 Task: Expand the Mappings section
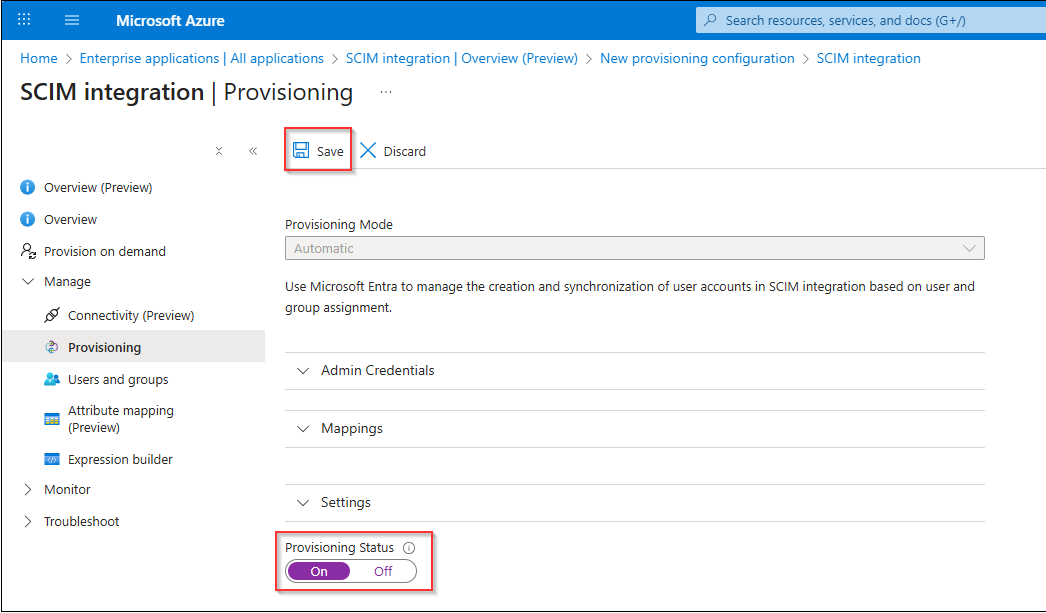634,429
